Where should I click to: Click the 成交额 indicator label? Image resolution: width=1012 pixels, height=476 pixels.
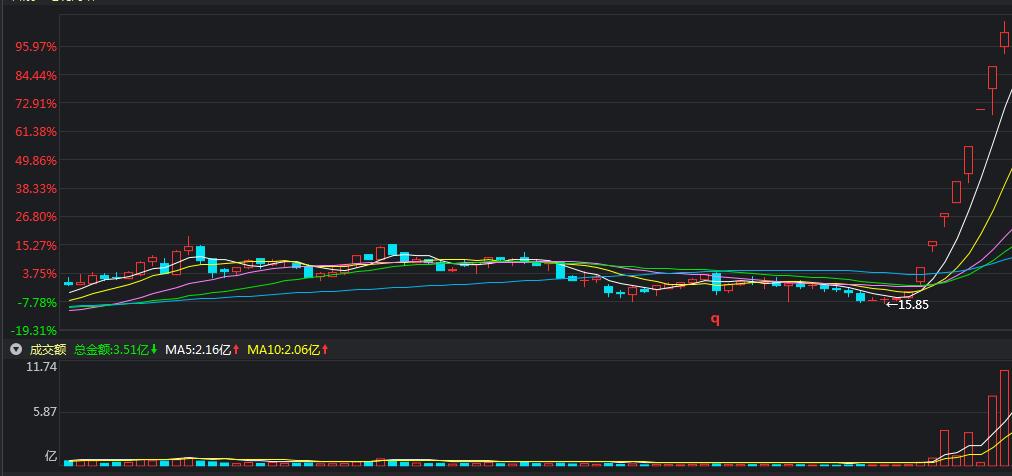pyautogui.click(x=47, y=350)
